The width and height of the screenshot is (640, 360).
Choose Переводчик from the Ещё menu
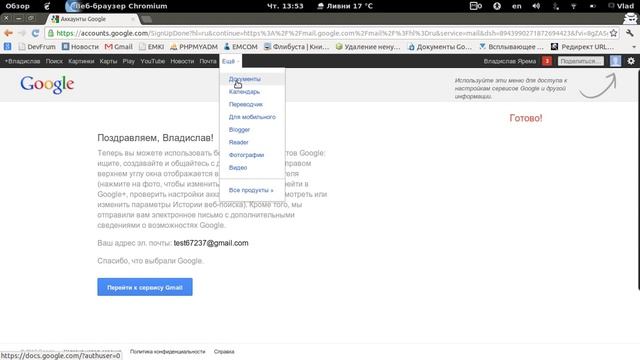pyautogui.click(x=252, y=104)
